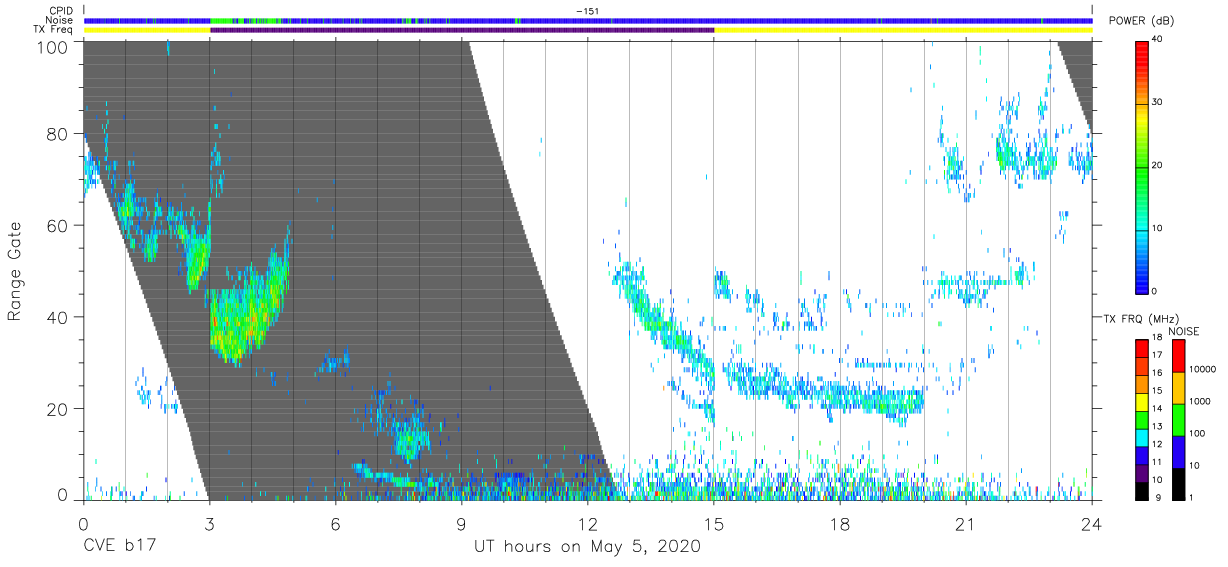Click the 3 tick label on UT hours axis

(x=209, y=523)
